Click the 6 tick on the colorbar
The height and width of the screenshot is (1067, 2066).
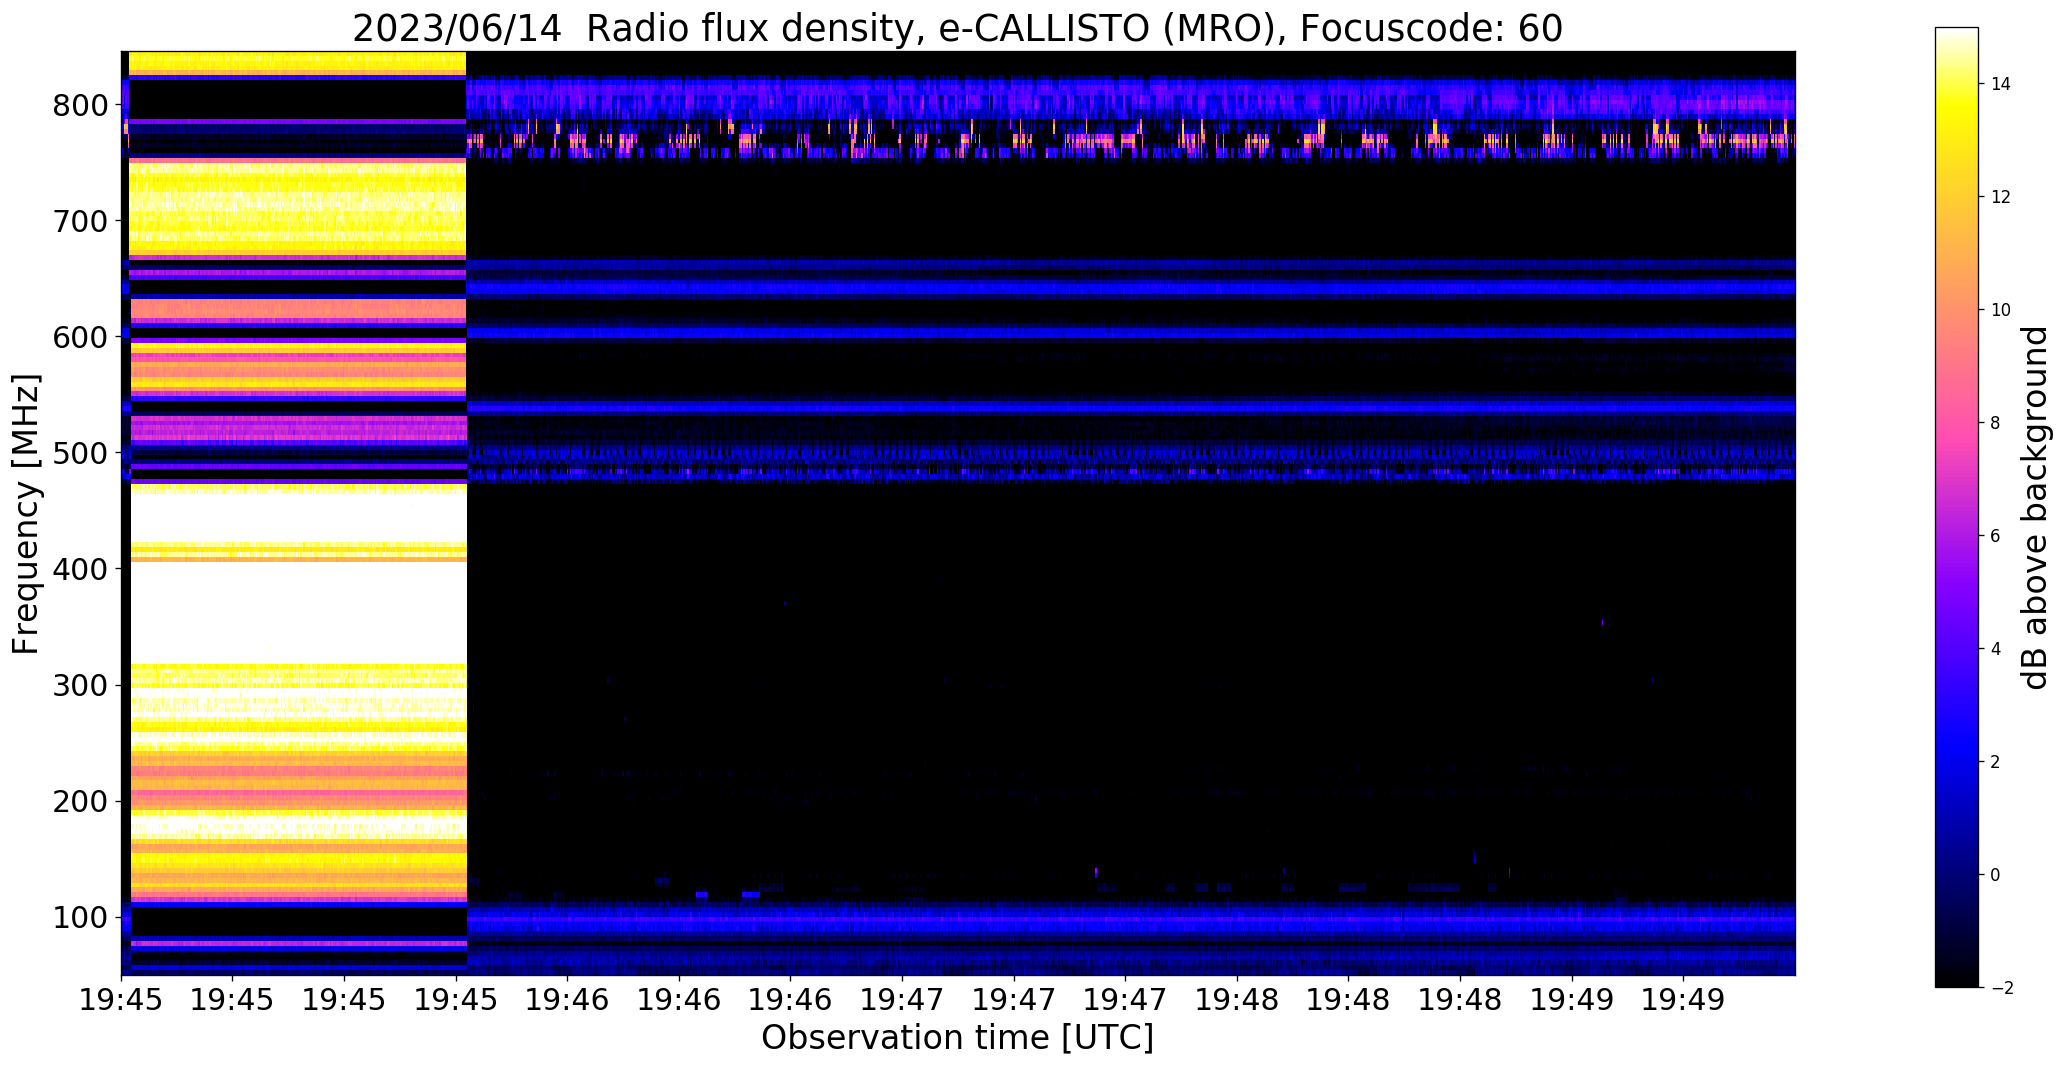(1996, 536)
